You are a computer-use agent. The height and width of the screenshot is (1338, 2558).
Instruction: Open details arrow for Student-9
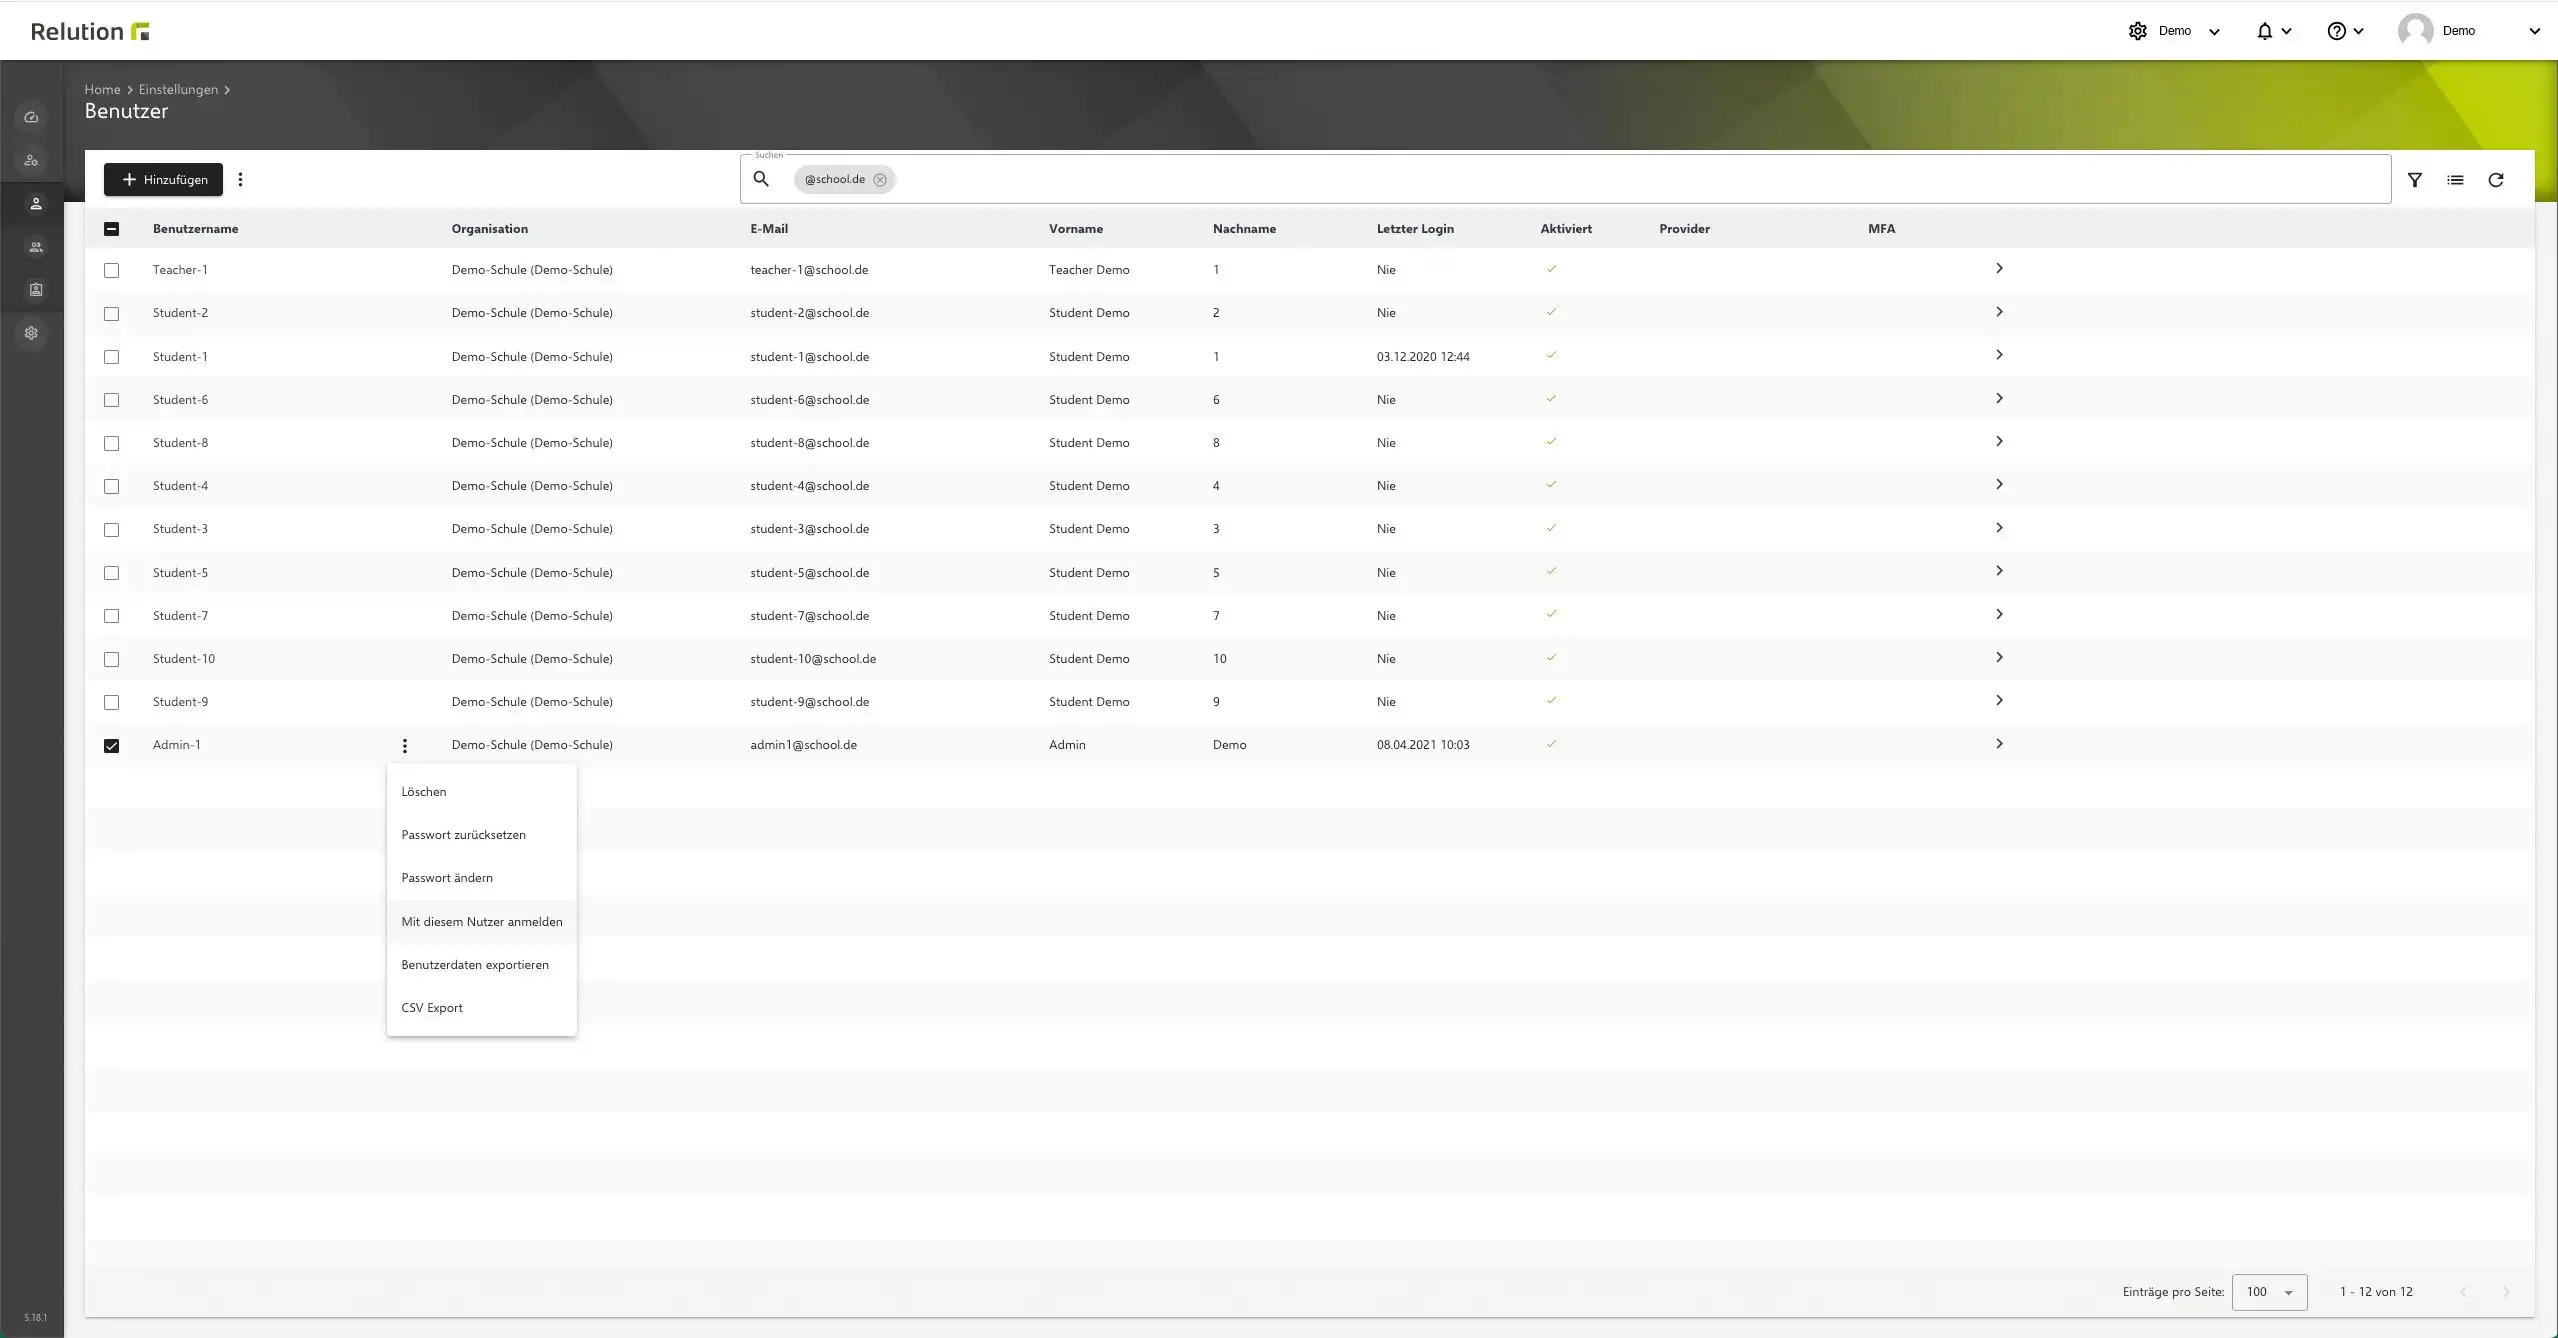(x=1999, y=701)
